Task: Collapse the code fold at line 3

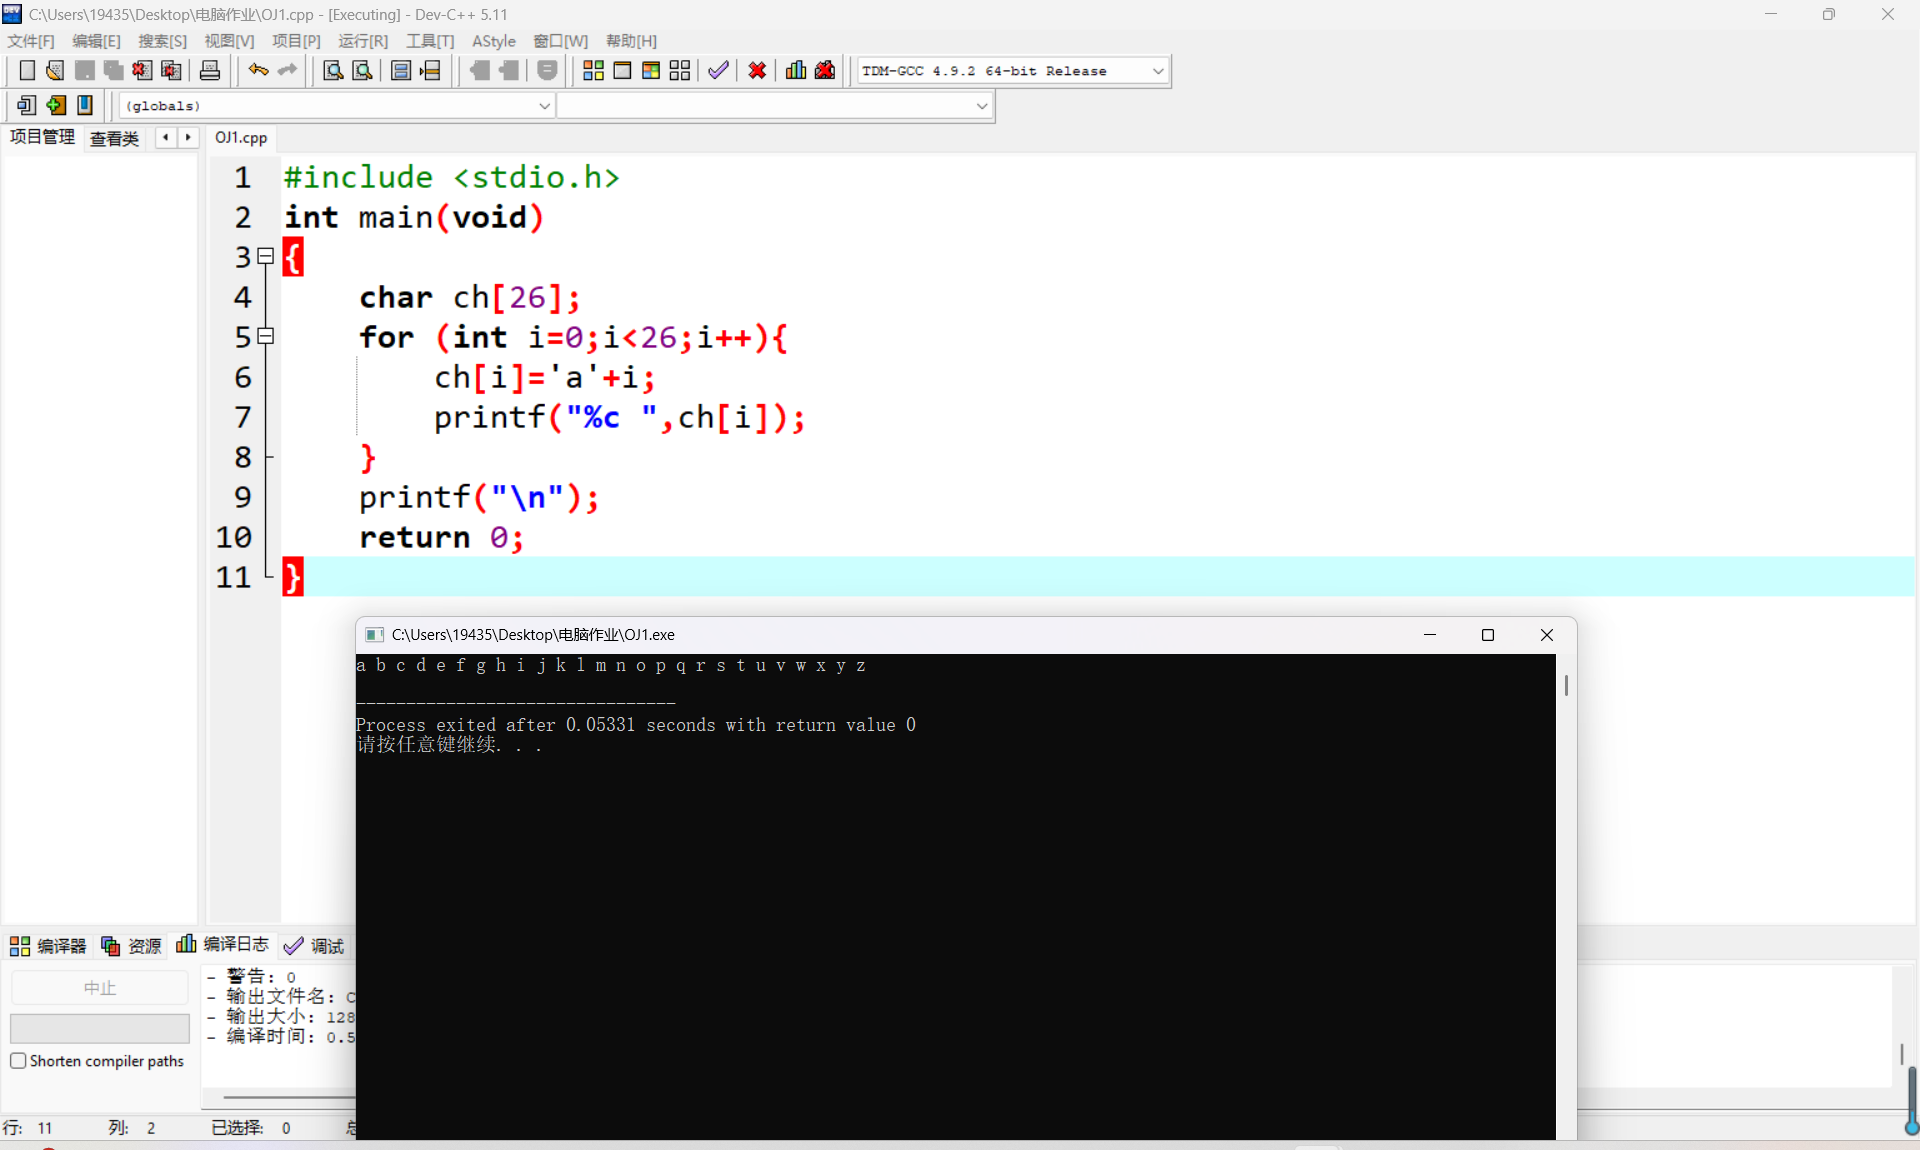Action: (265, 256)
